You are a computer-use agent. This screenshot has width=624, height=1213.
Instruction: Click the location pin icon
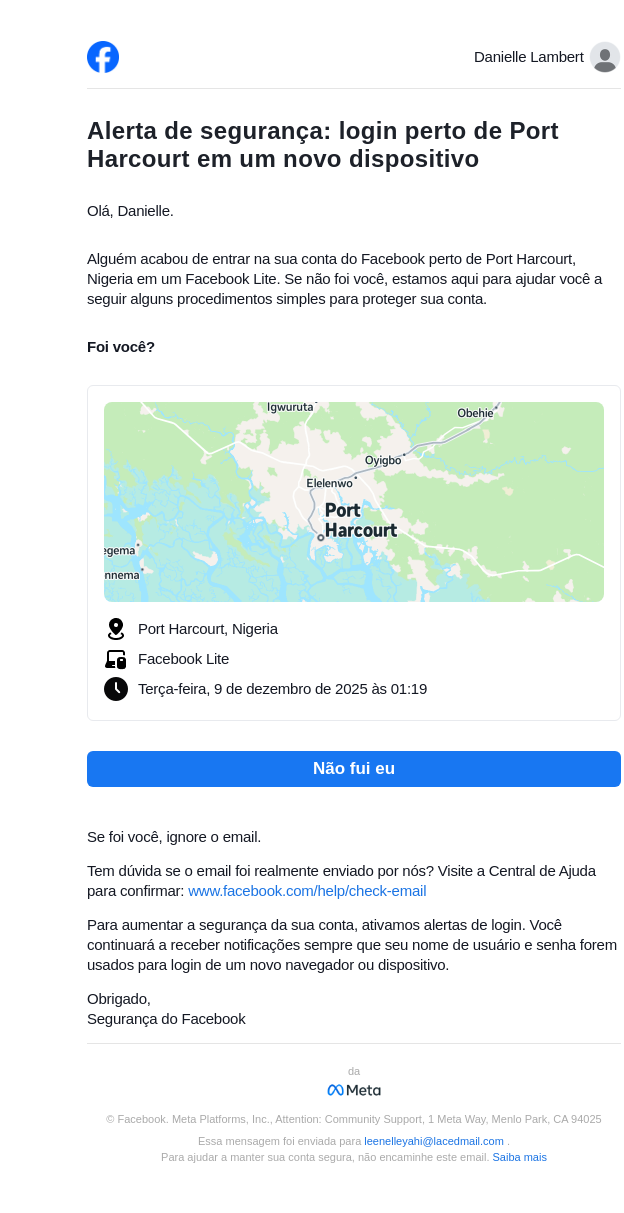point(116,629)
